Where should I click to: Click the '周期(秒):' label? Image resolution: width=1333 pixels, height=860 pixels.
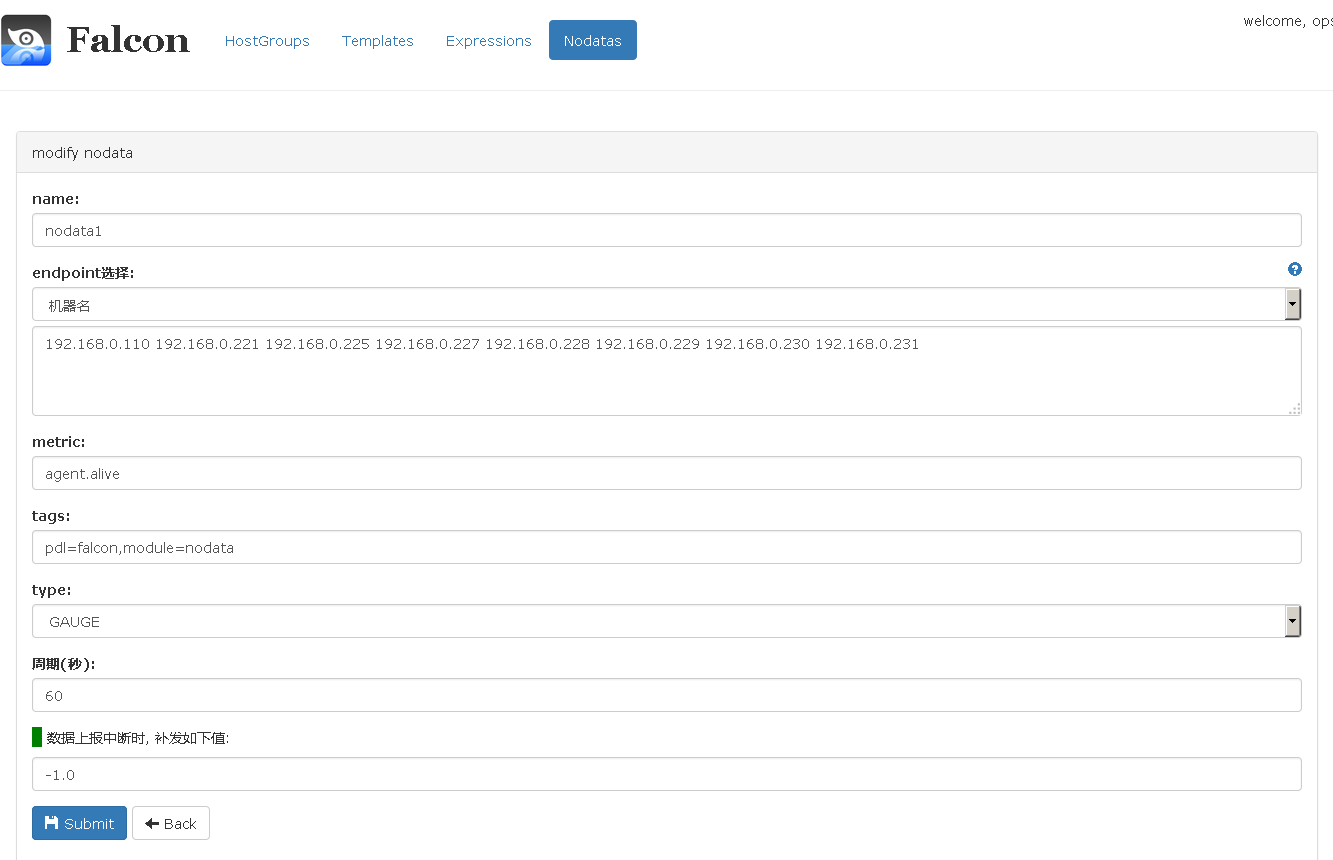tap(64, 664)
